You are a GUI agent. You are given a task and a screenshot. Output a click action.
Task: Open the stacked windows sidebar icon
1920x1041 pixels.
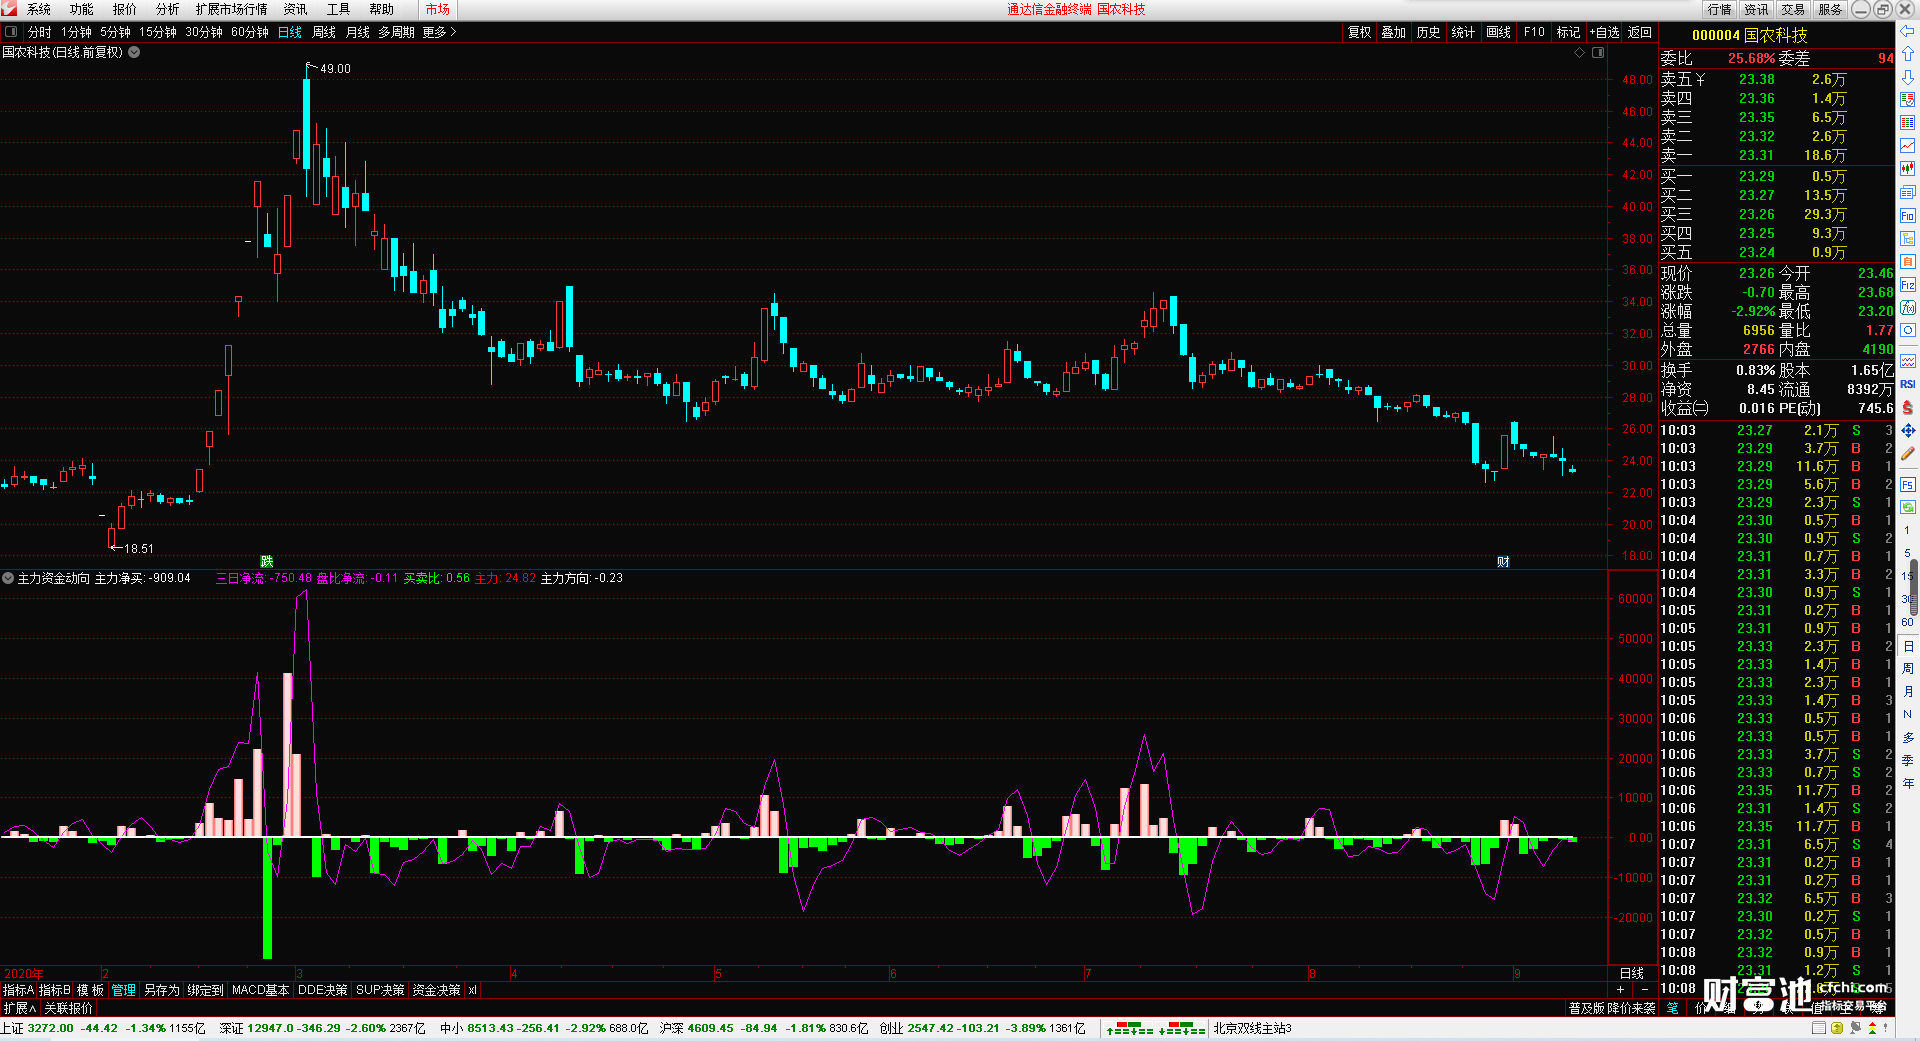click(x=1908, y=192)
